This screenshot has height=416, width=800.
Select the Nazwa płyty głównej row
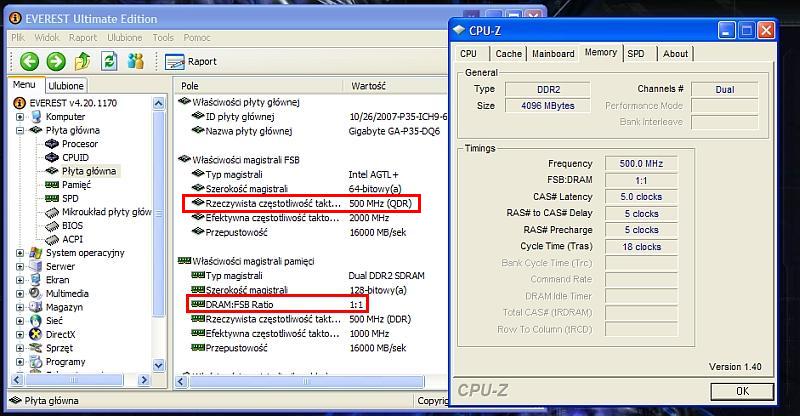point(315,131)
